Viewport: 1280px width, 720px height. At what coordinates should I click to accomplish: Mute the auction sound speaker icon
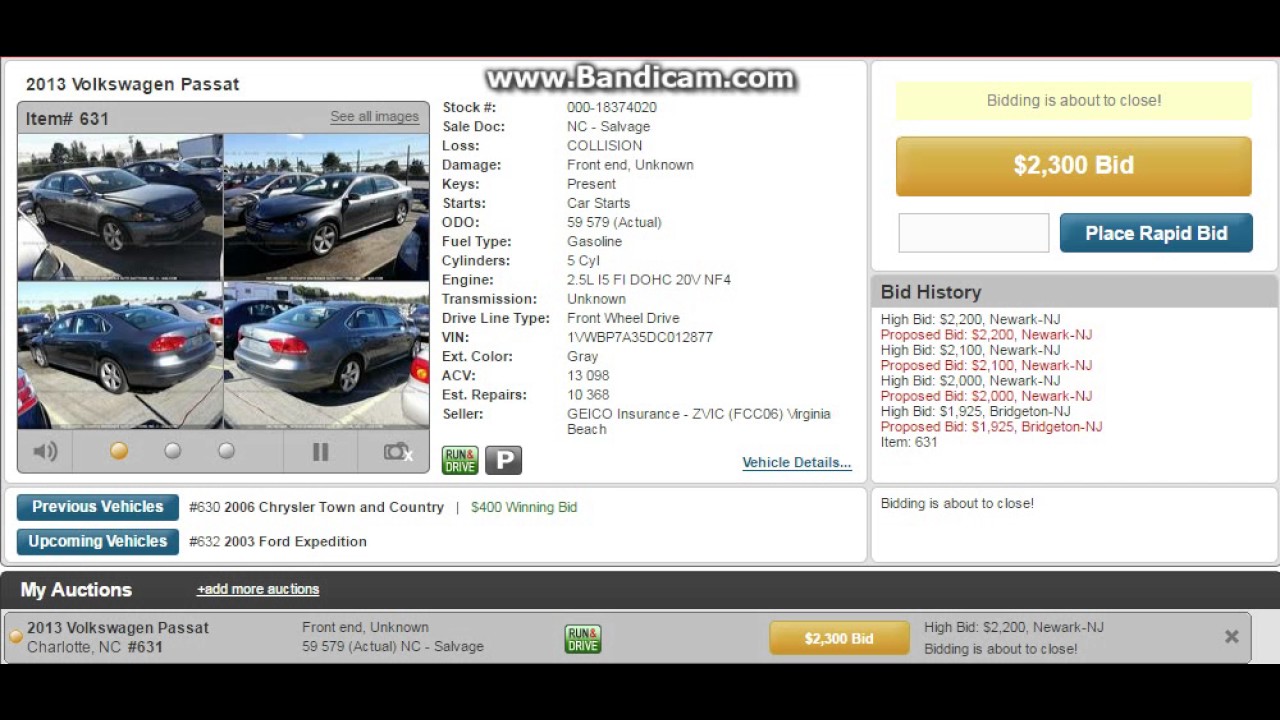[x=45, y=452]
